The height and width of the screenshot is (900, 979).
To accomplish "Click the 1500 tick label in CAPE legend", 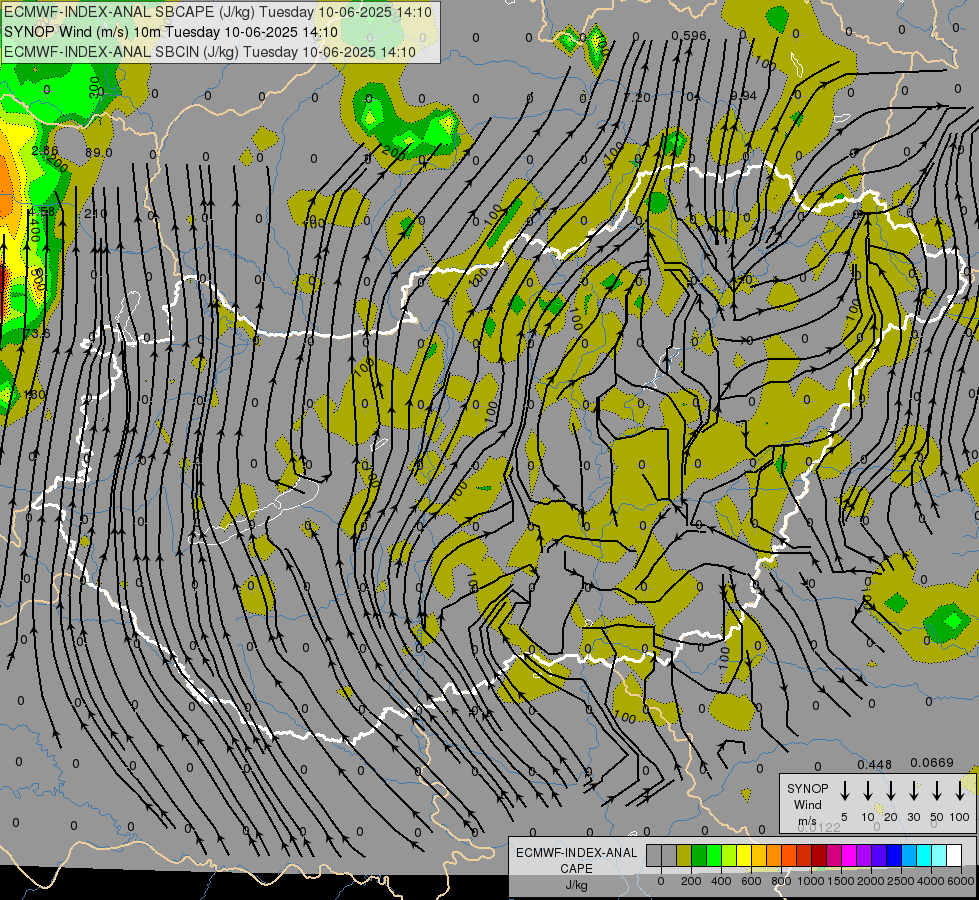I will [x=841, y=881].
